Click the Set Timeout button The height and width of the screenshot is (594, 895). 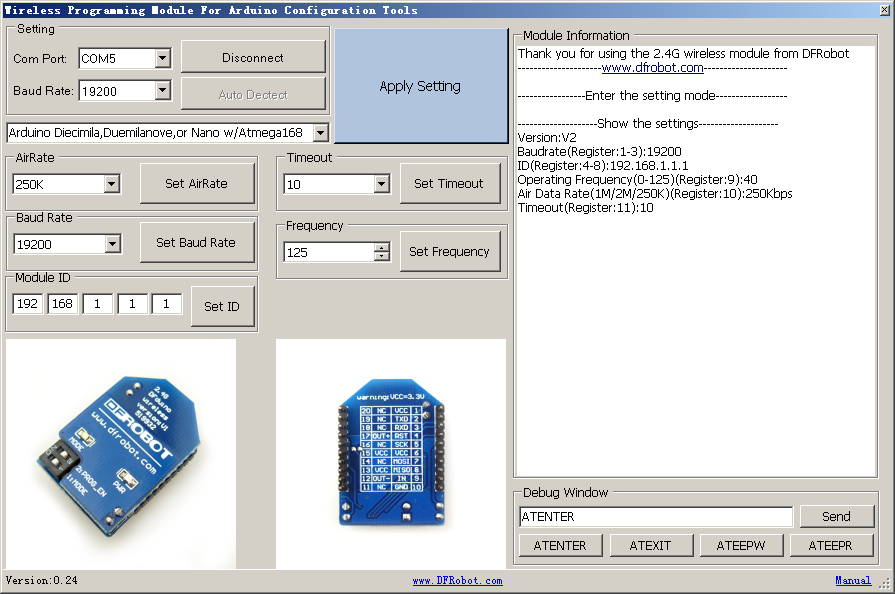[450, 183]
